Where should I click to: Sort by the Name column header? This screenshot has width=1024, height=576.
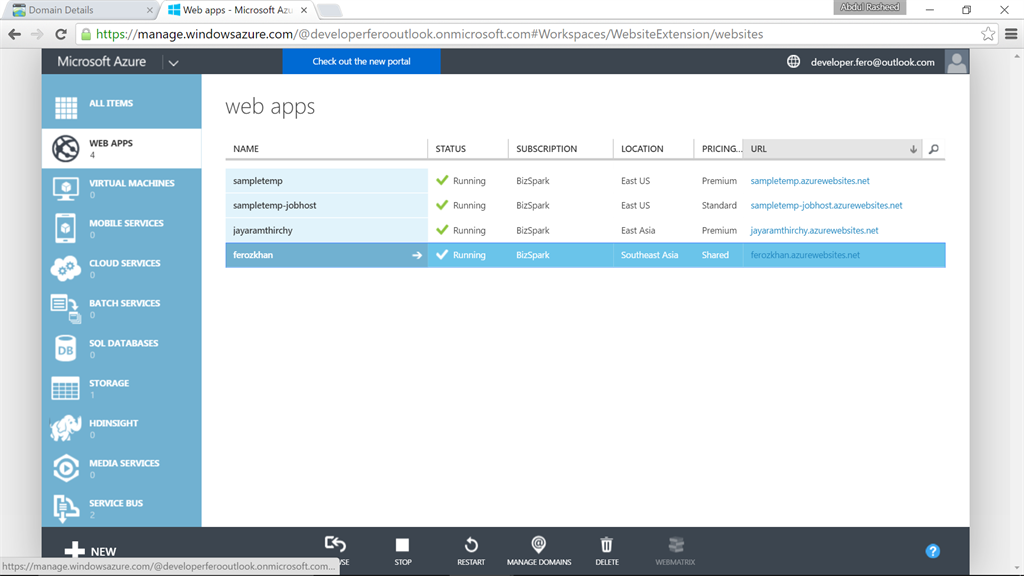326,149
